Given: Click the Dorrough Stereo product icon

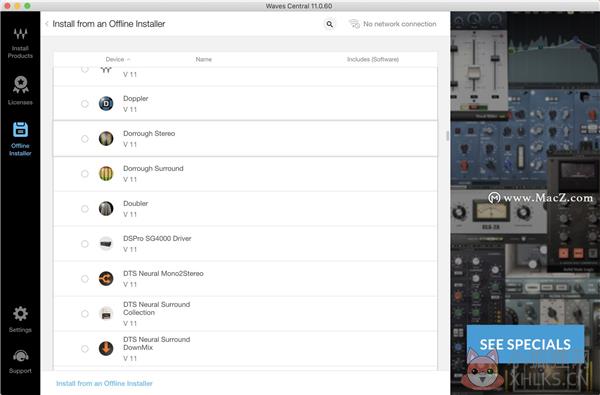Looking at the screenshot, I should (x=106, y=139).
